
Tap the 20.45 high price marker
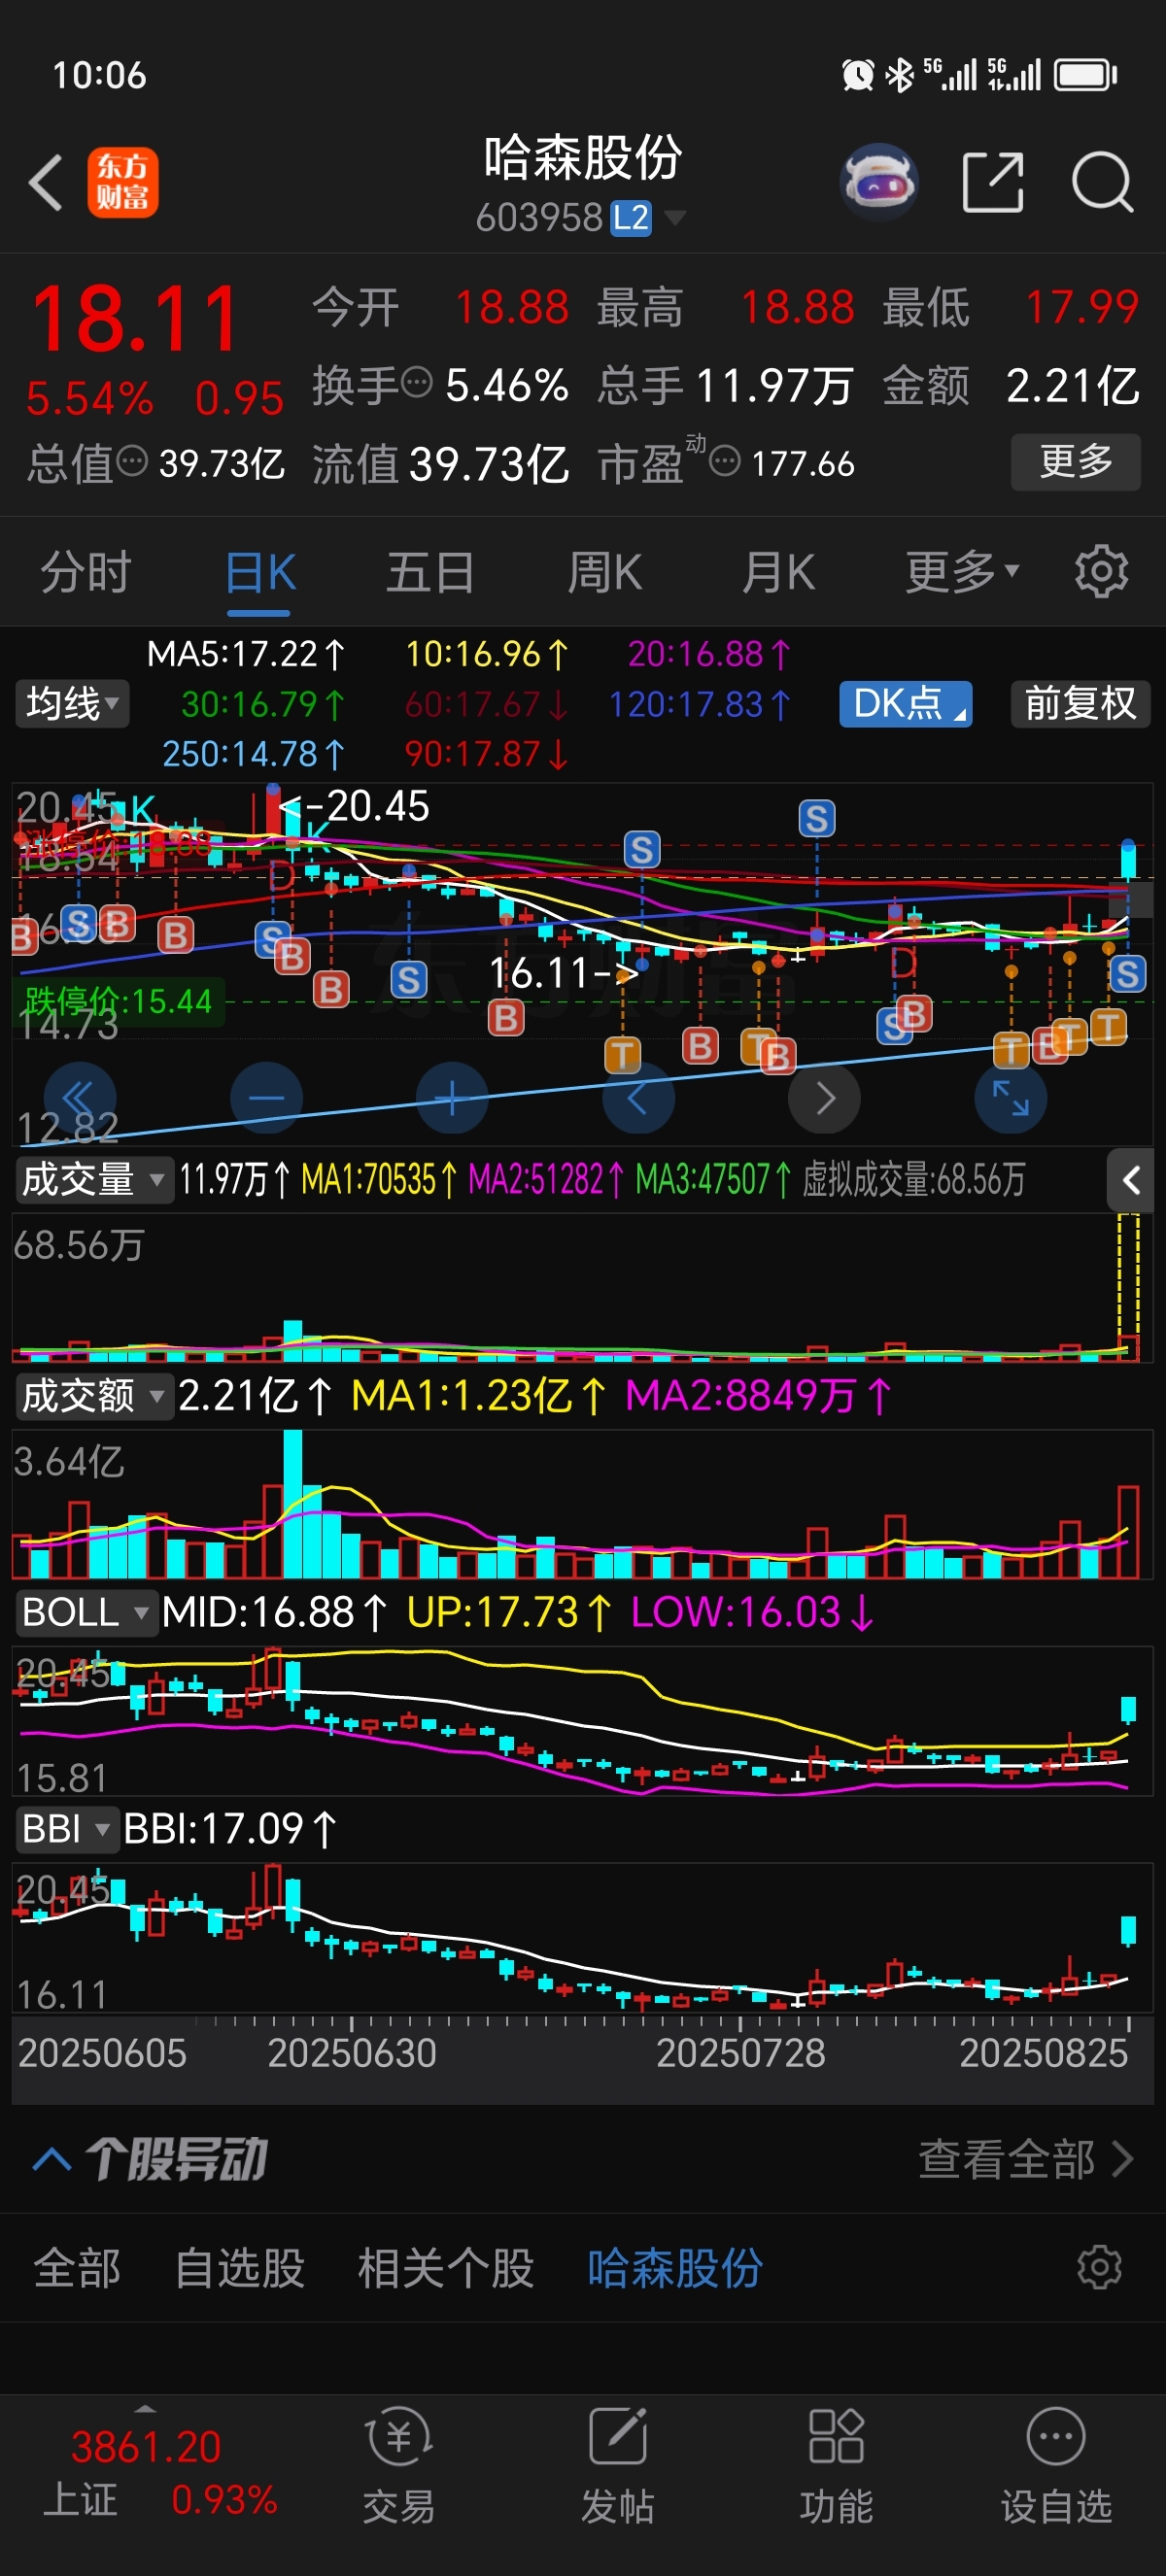pos(355,806)
